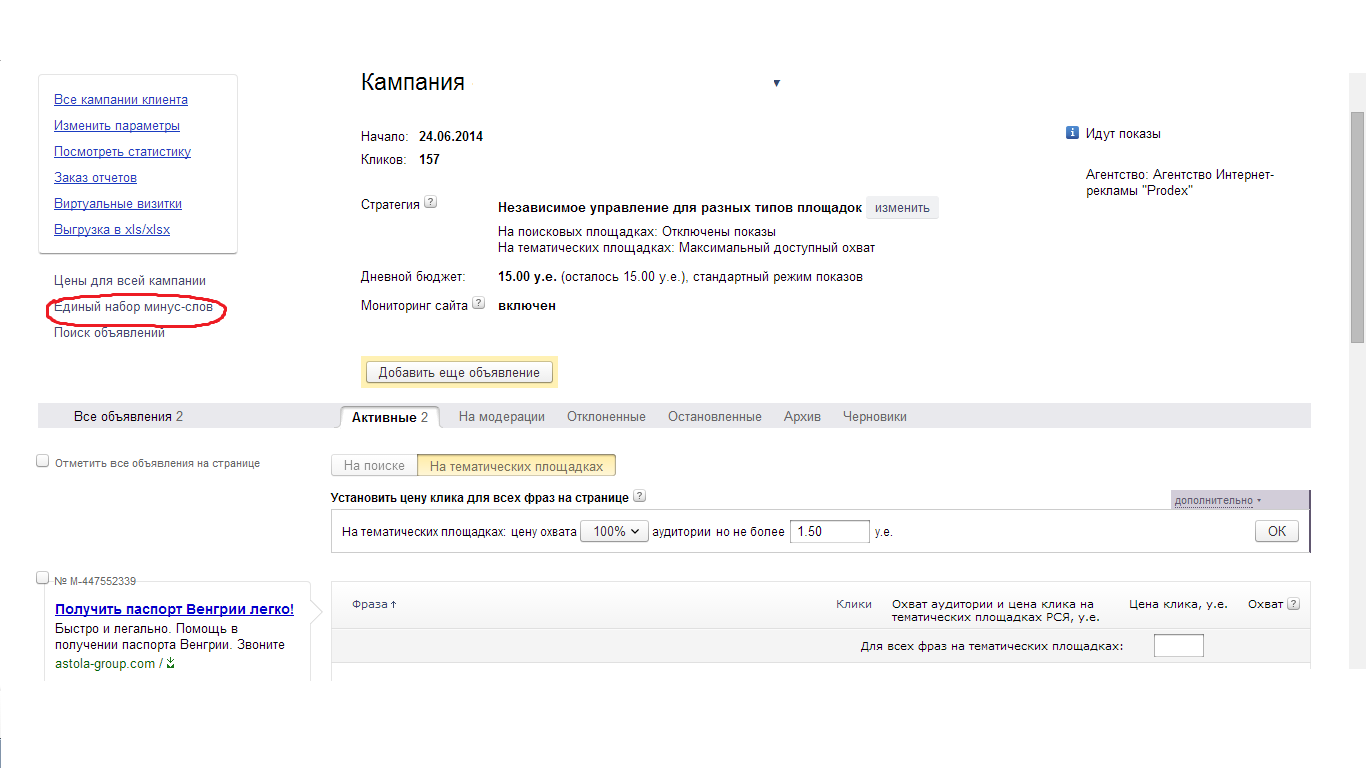Open Отклоненные tab
The image size is (1366, 768).
606,417
